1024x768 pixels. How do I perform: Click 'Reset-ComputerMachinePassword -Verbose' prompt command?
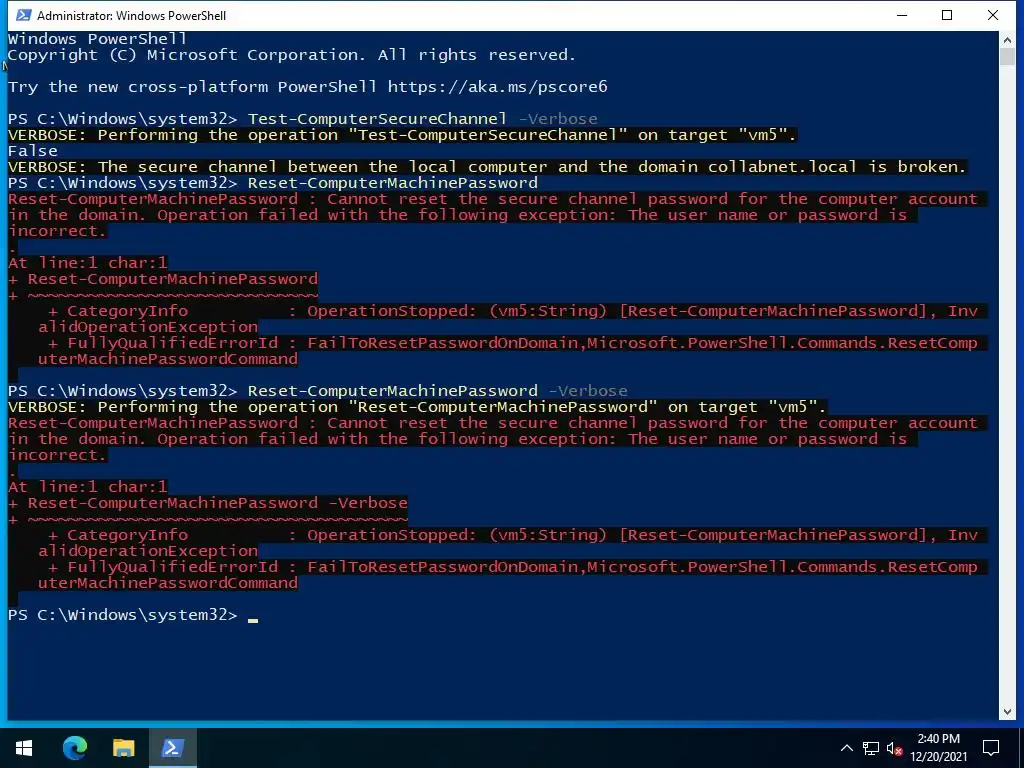[438, 391]
